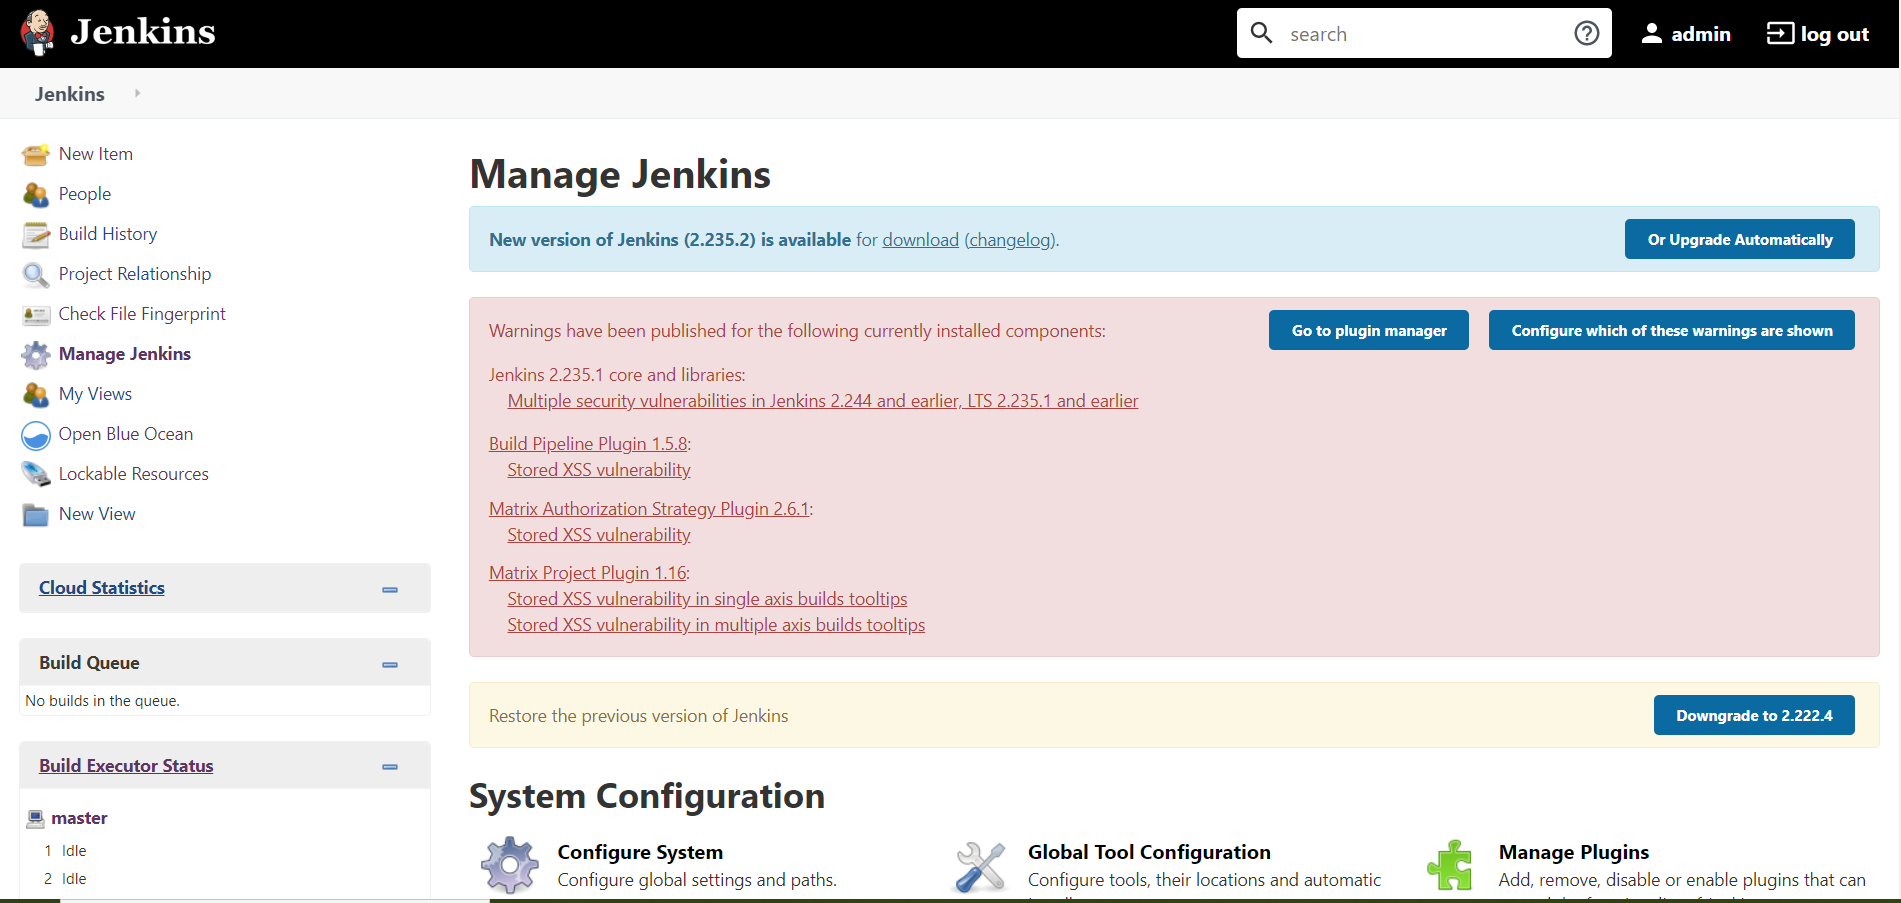1901x903 pixels.
Task: Open Blue Ocean from sidebar
Action: pyautogui.click(x=126, y=434)
